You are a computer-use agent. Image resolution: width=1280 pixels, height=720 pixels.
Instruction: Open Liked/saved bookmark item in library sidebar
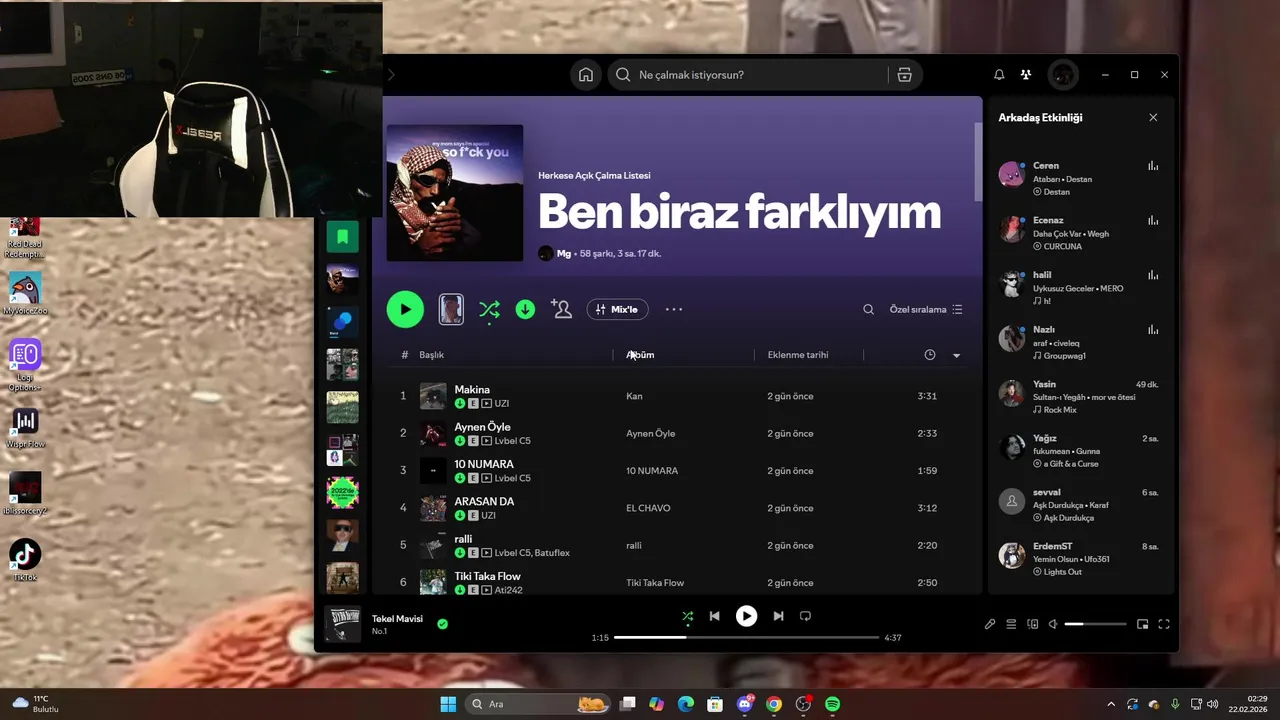tap(342, 236)
